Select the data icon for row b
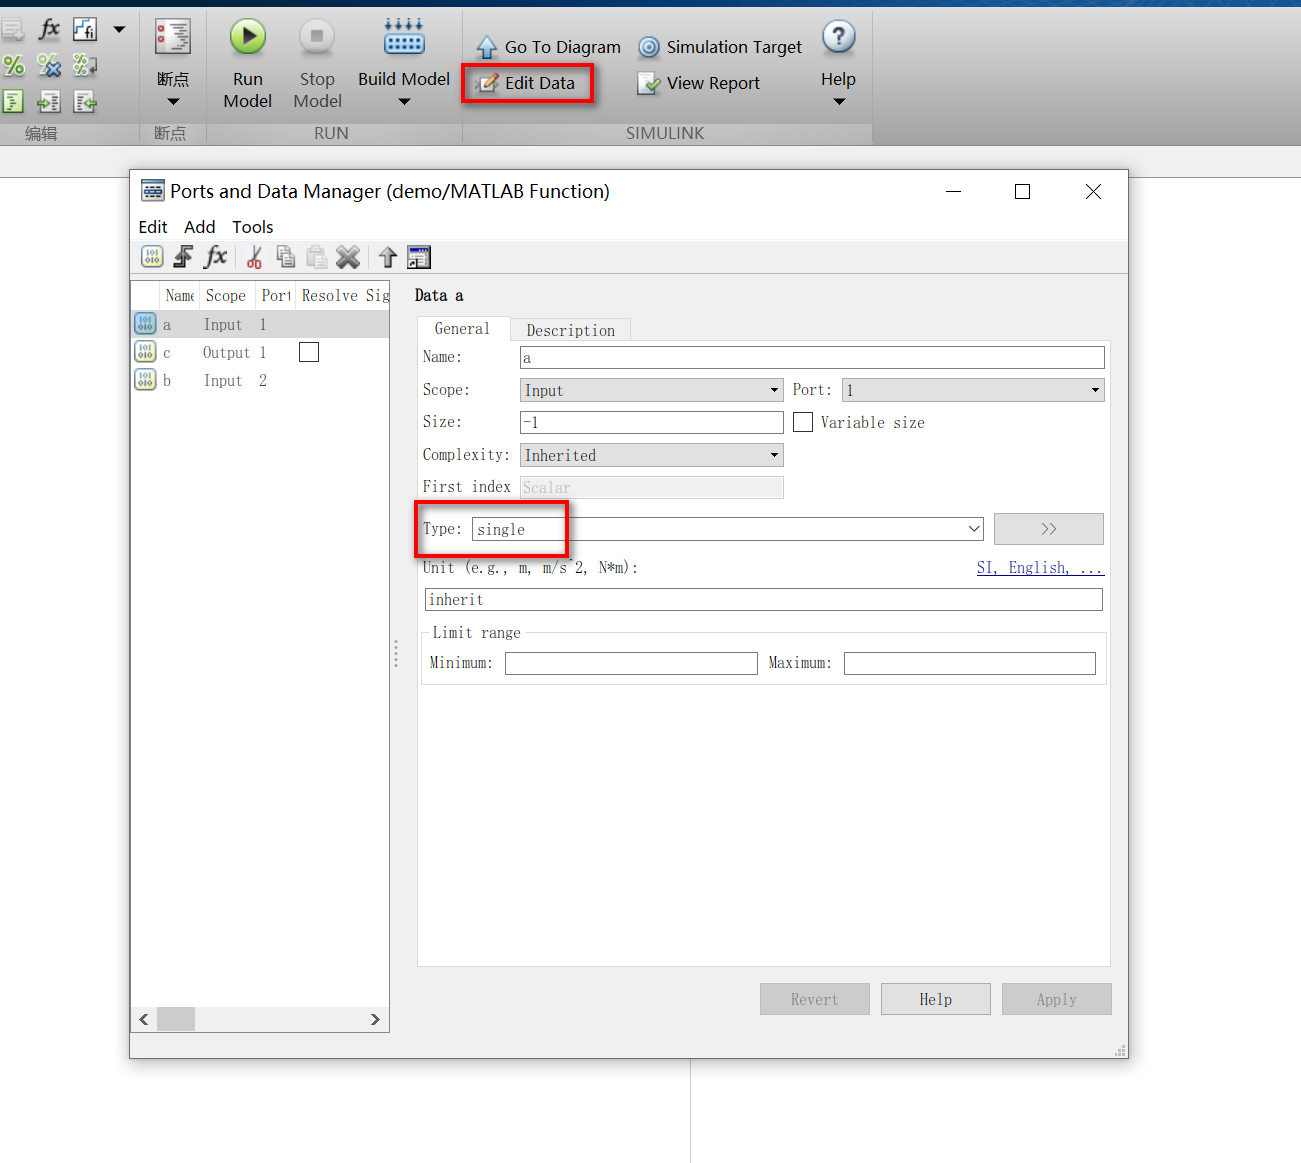The width and height of the screenshot is (1301, 1163). [x=145, y=380]
